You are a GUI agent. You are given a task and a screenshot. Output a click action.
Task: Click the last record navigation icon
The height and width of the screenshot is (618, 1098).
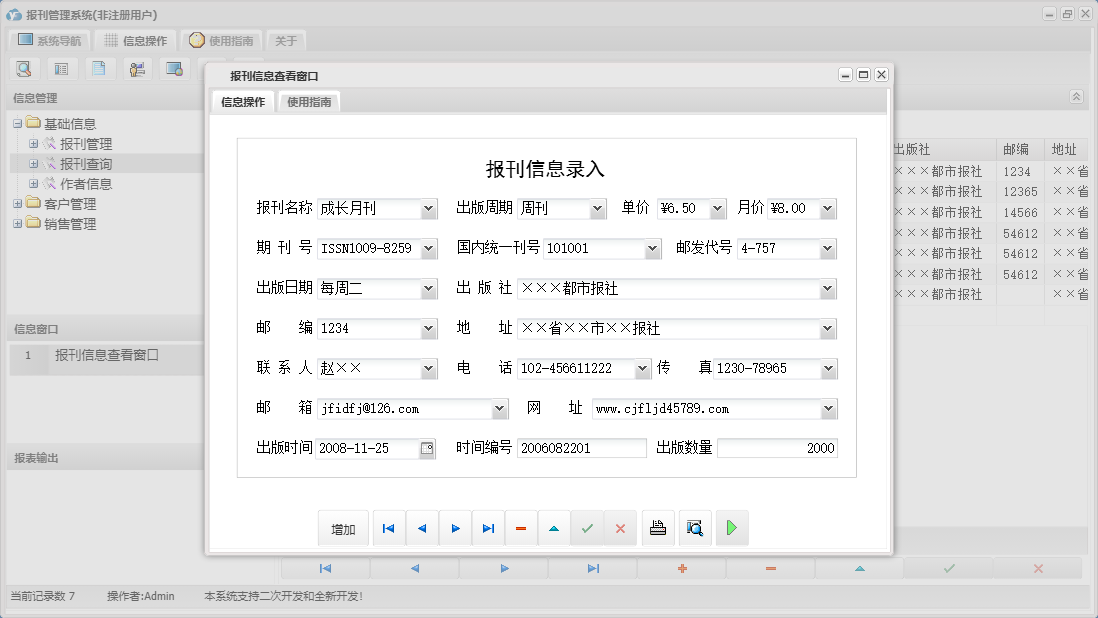488,528
